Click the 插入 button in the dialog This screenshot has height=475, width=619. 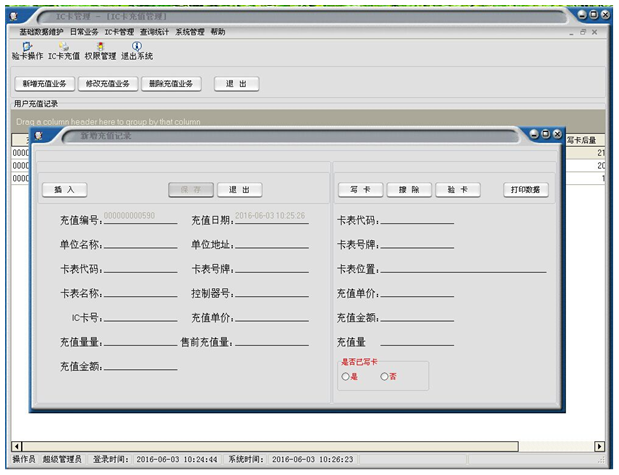(x=64, y=190)
